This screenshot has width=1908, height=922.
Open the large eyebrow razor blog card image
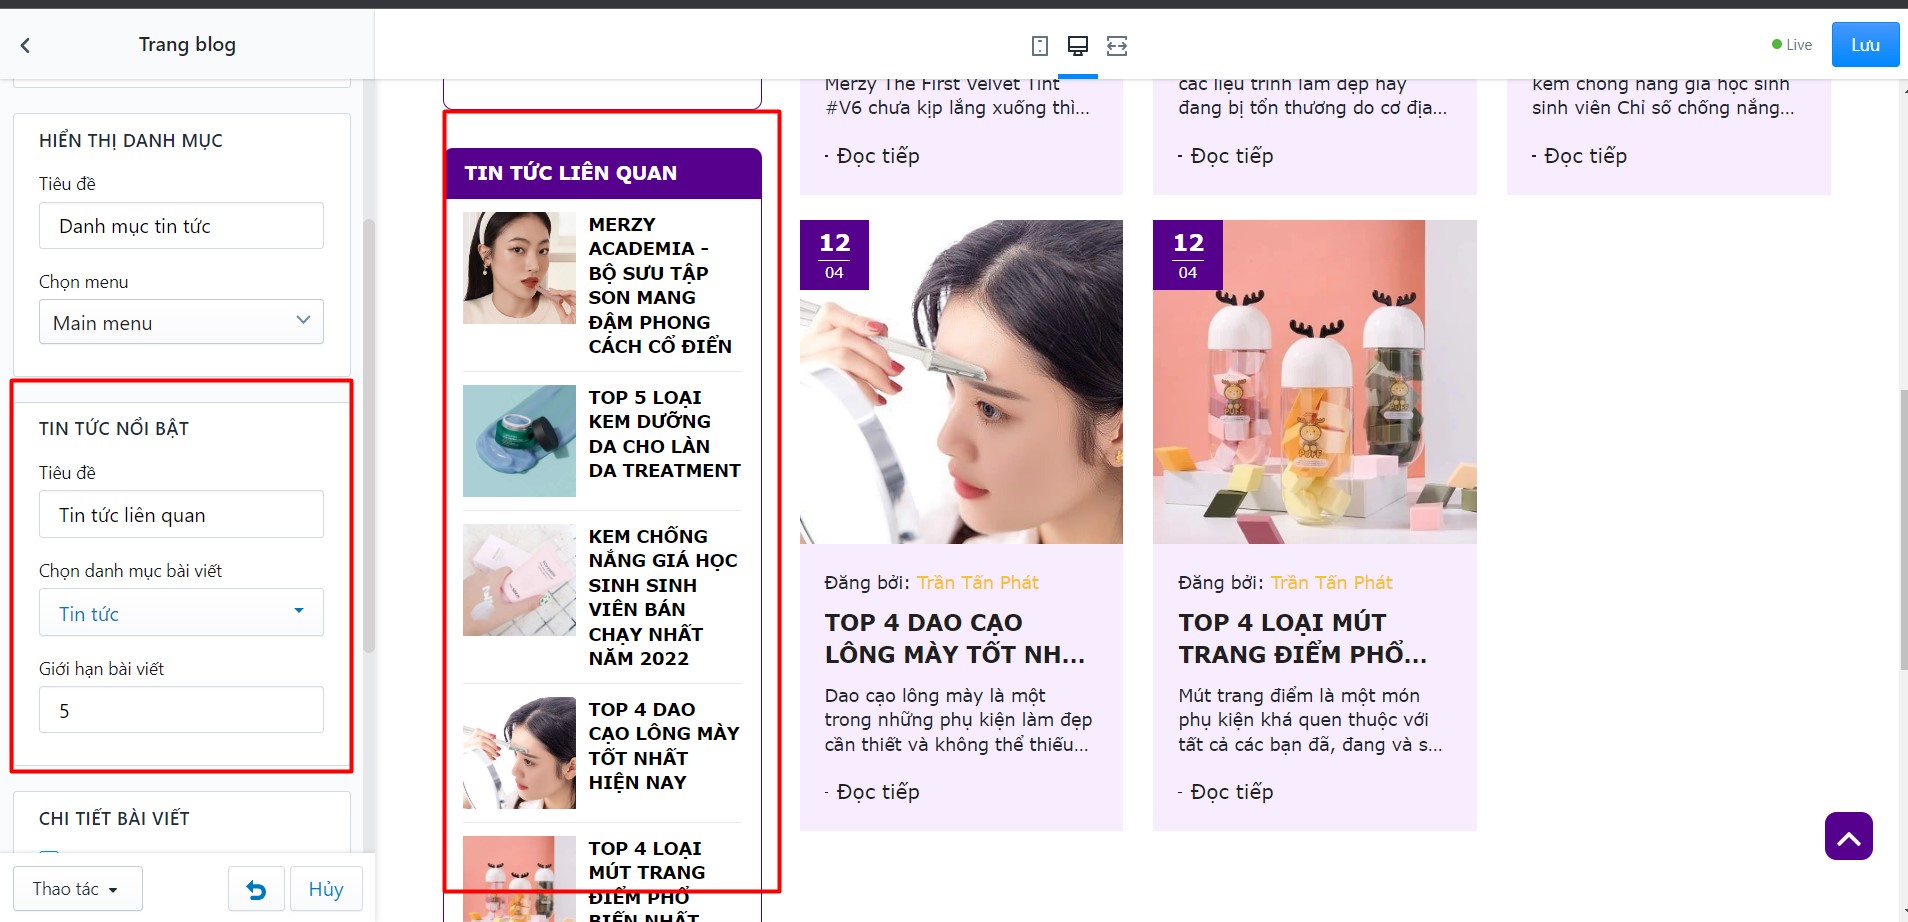point(961,382)
